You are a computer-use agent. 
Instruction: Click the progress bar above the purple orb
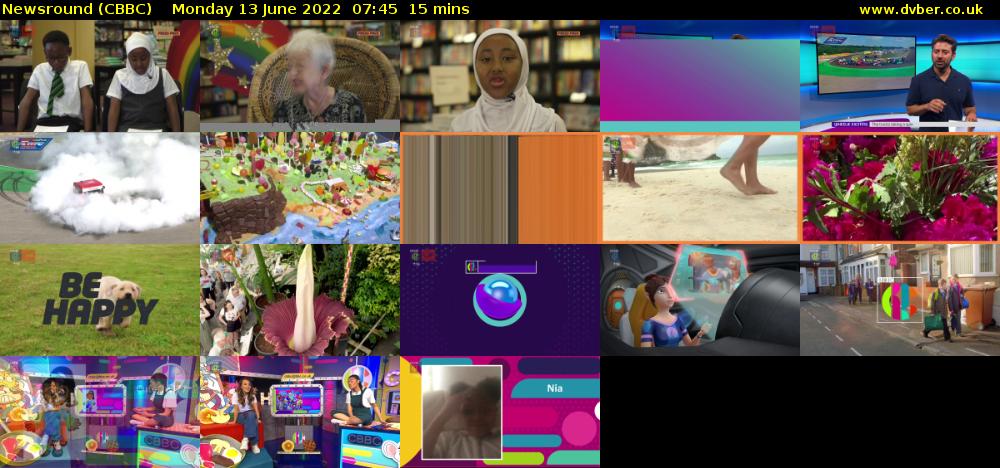click(x=502, y=267)
